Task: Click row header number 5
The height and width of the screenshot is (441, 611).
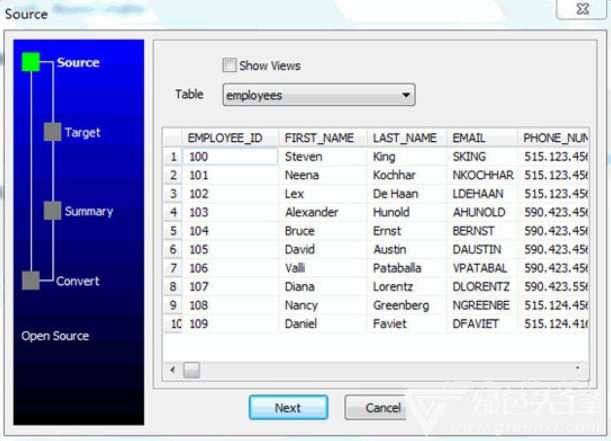Action: point(173,231)
